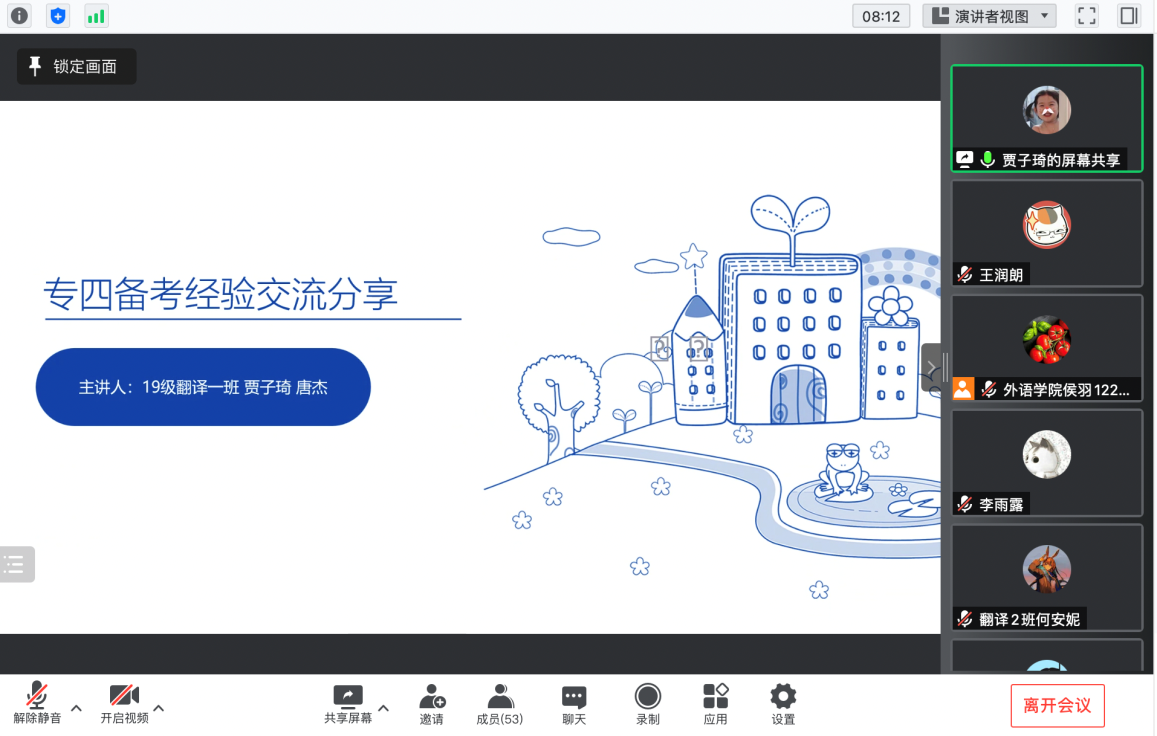Open the 成员(53) members list
Image resolution: width=1157 pixels, height=736 pixels.
[x=500, y=703]
